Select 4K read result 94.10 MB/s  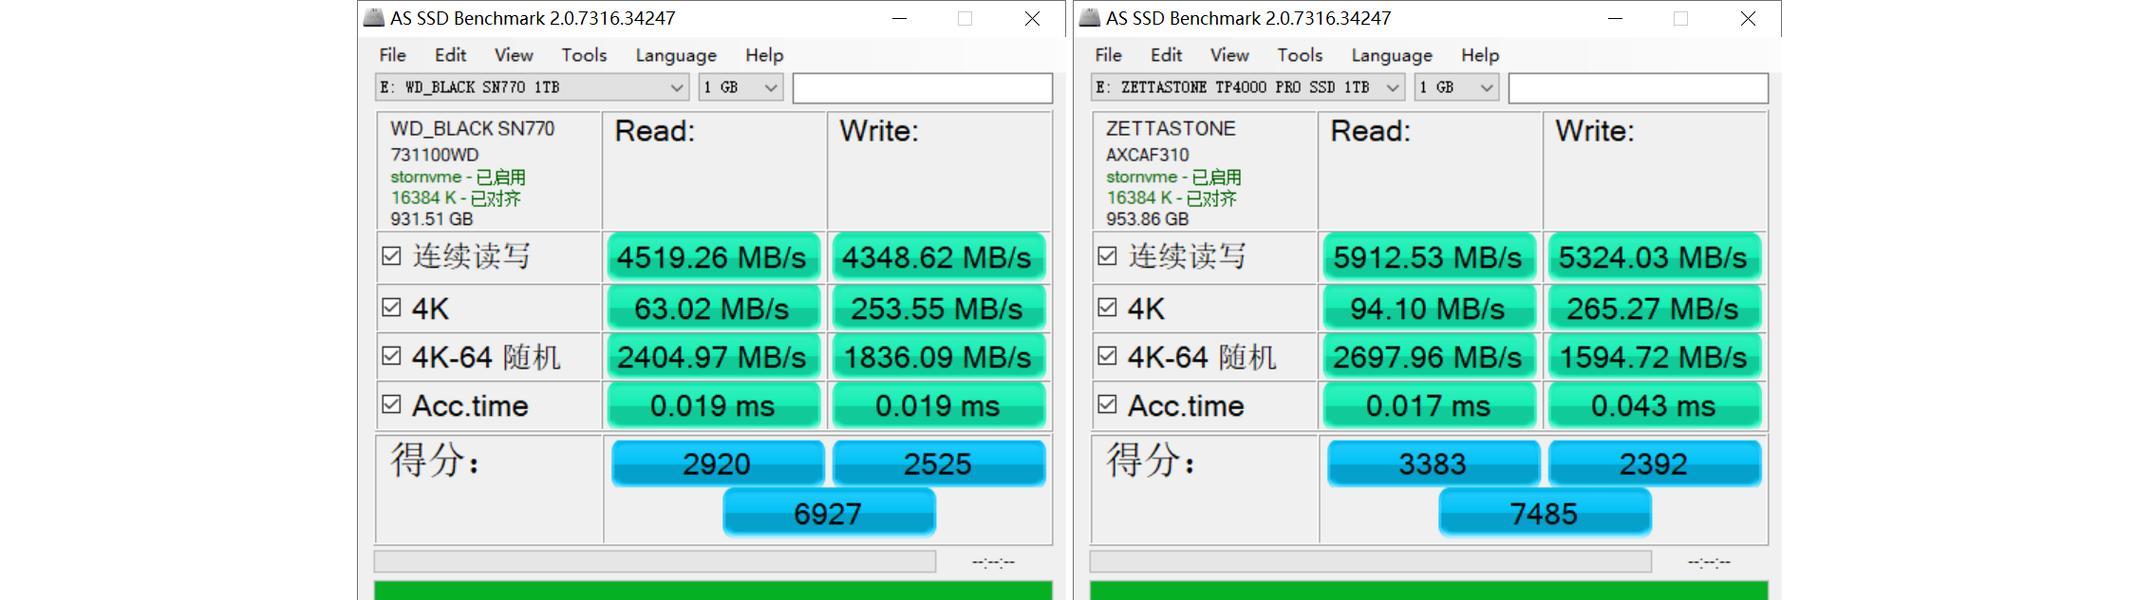coord(1428,308)
